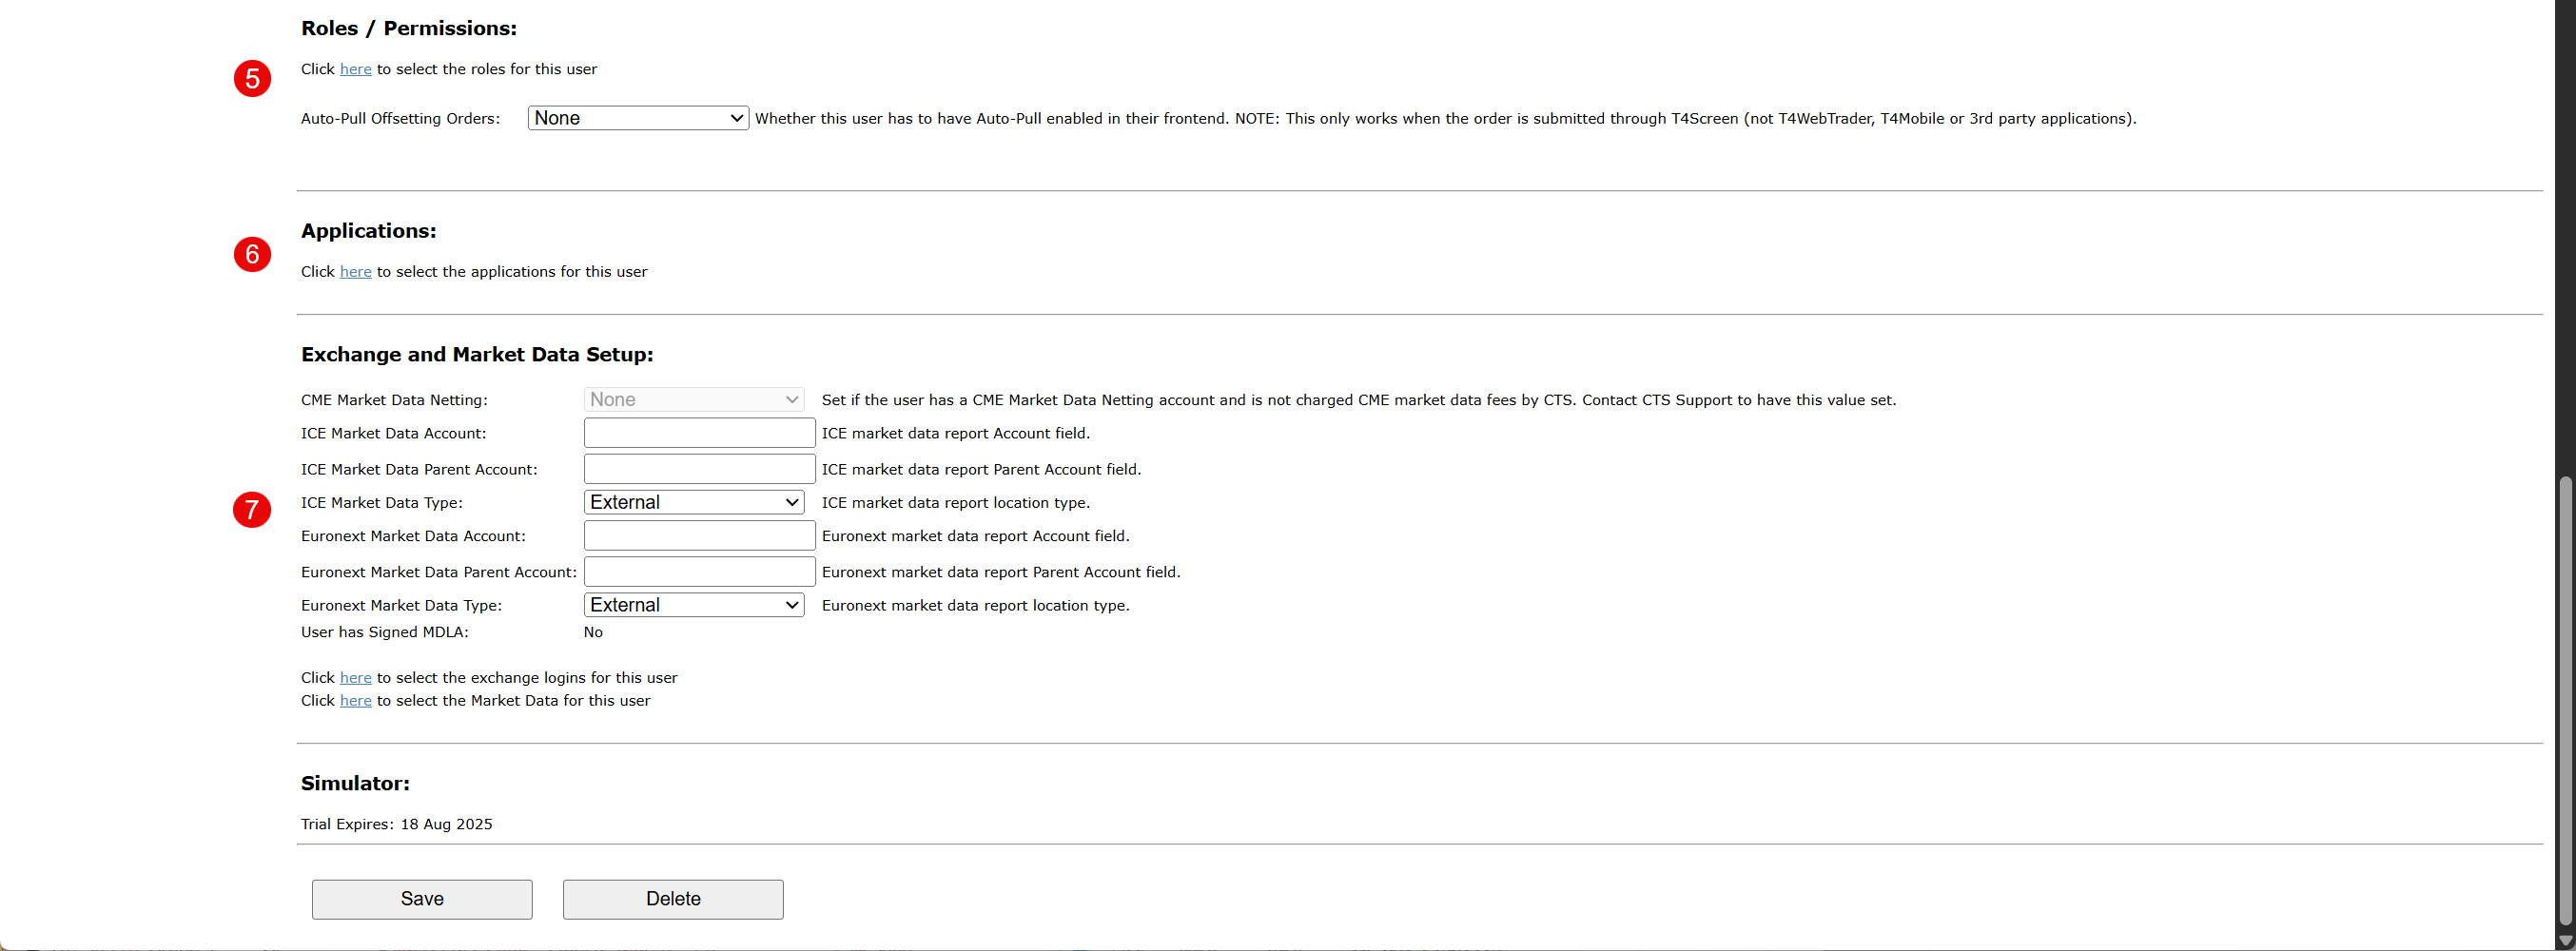The width and height of the screenshot is (2576, 951).
Task: Click the ICE Market Data Parent Account field
Action: click(x=699, y=469)
